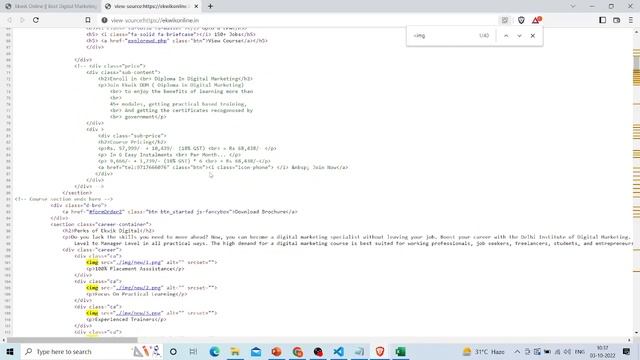
Task: Open Excel from taskbar
Action: [x=400, y=351]
